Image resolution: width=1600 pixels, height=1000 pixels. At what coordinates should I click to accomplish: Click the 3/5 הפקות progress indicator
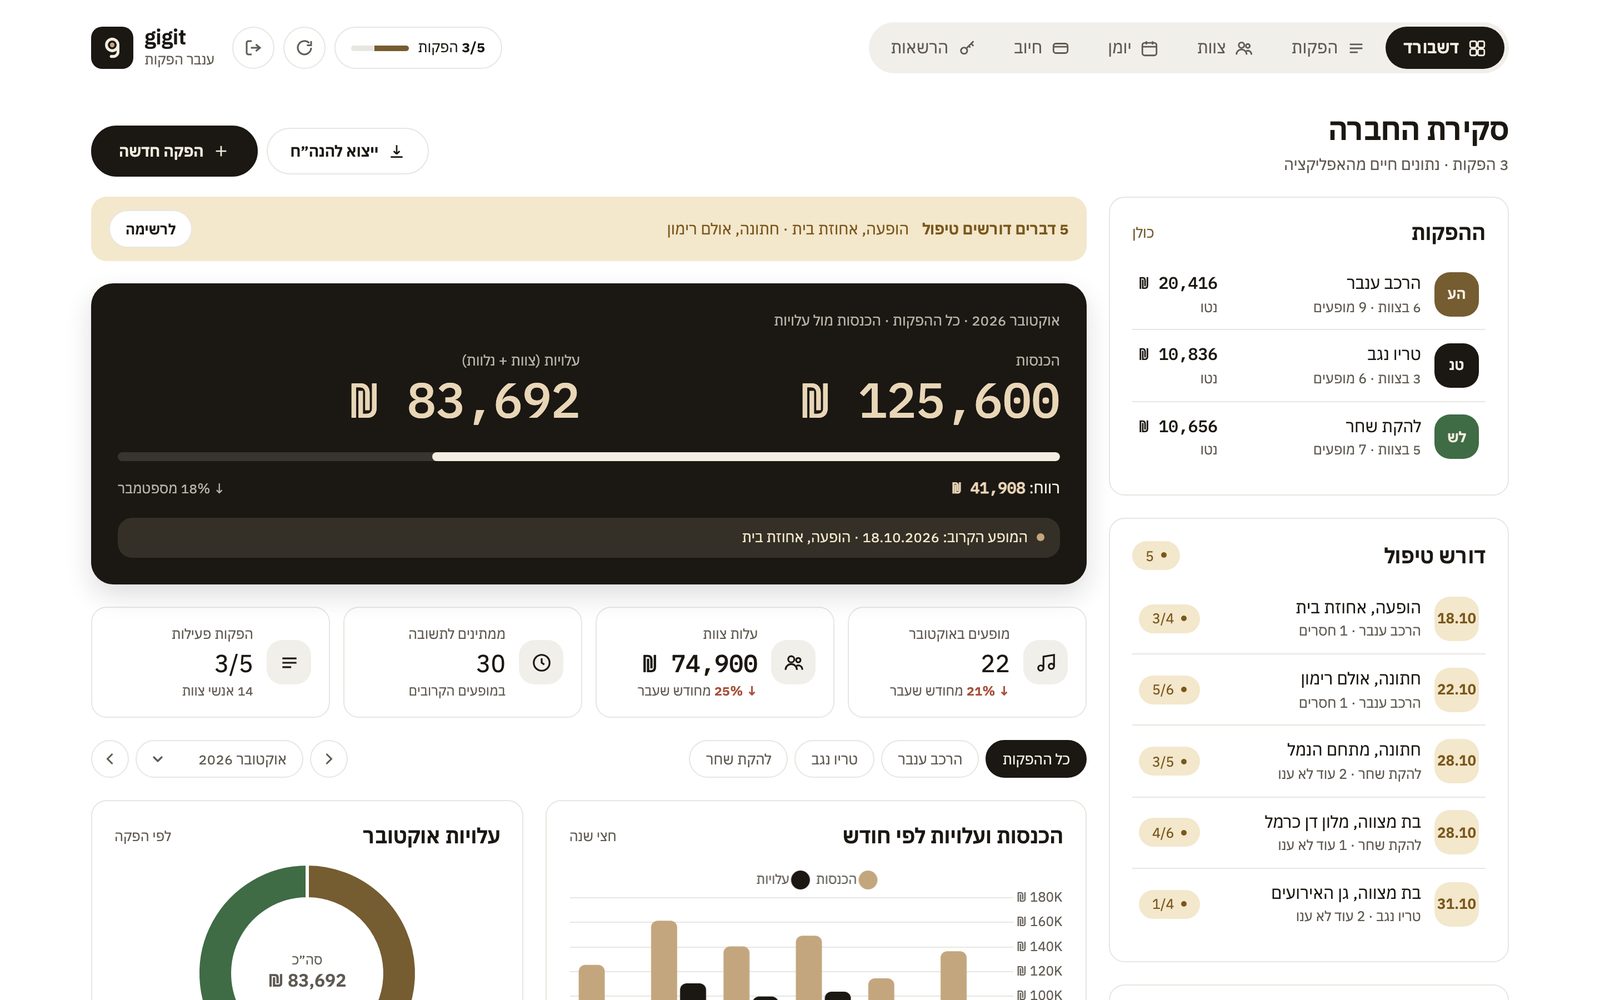[x=418, y=48]
